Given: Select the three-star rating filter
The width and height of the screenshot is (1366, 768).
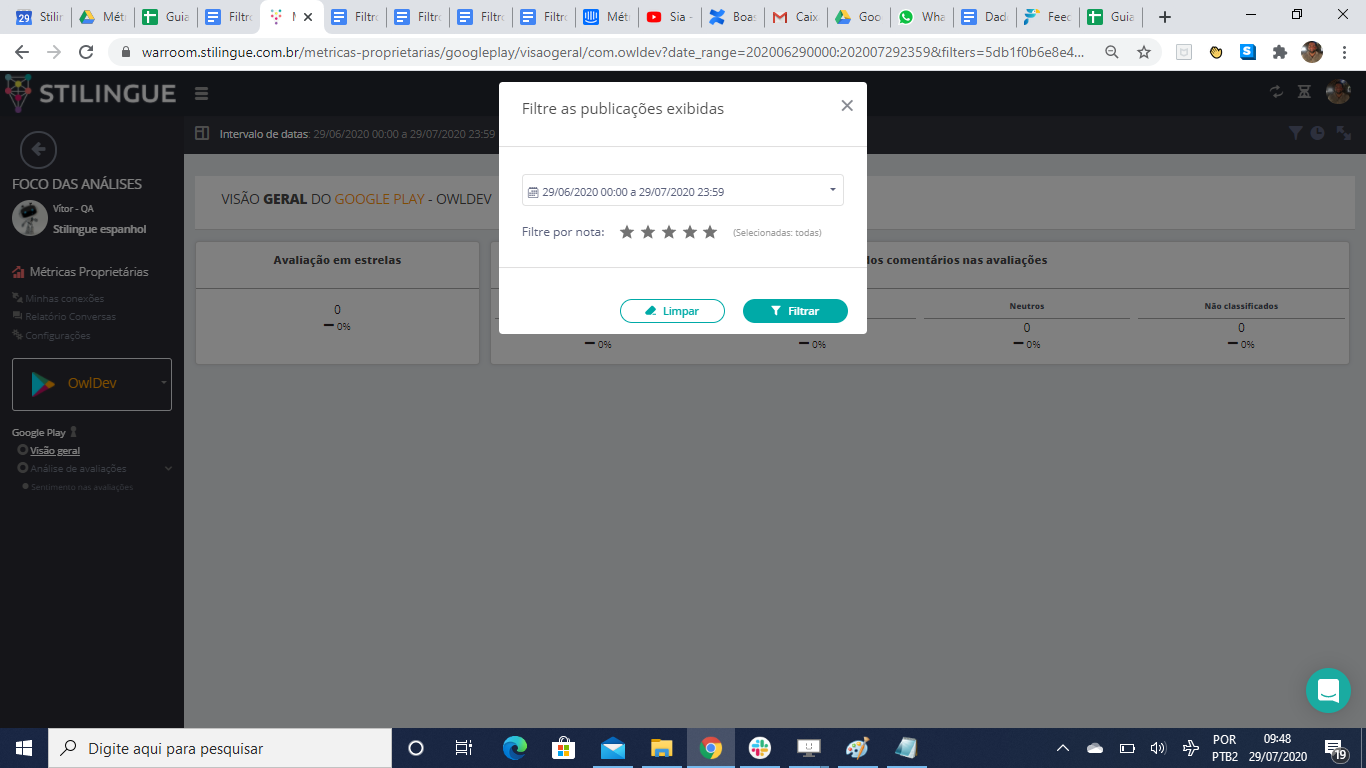Looking at the screenshot, I should (669, 232).
